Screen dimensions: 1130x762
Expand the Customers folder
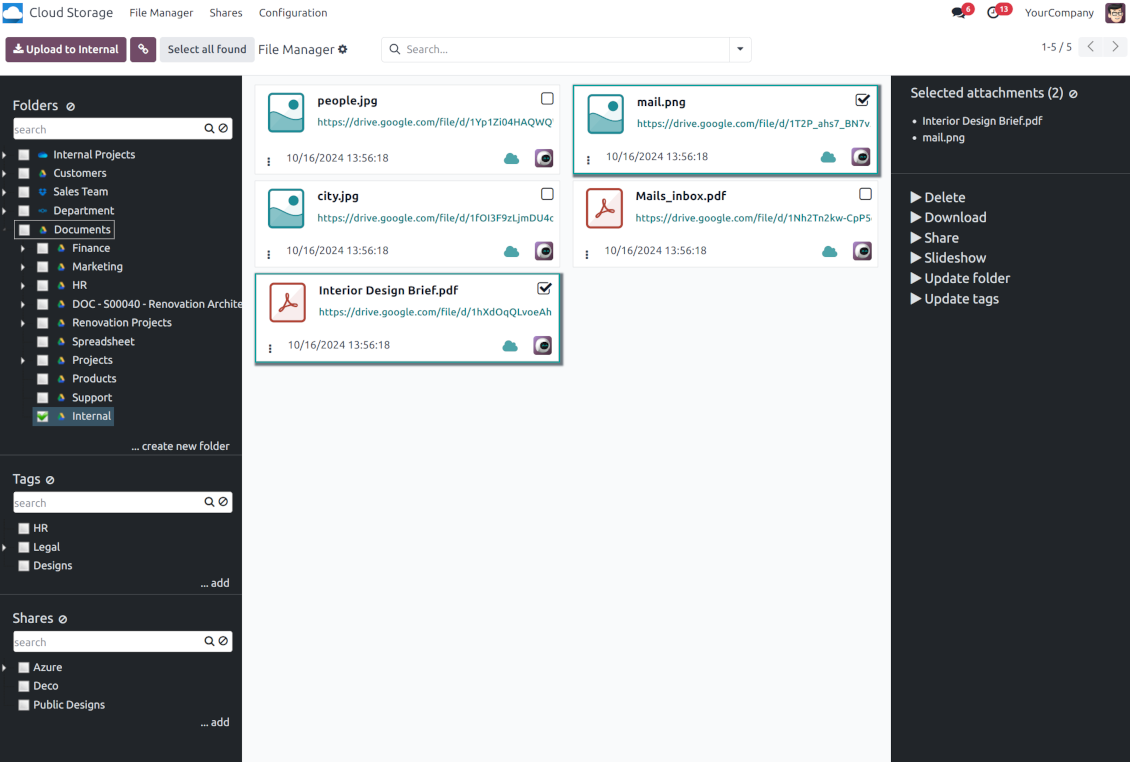4,174
